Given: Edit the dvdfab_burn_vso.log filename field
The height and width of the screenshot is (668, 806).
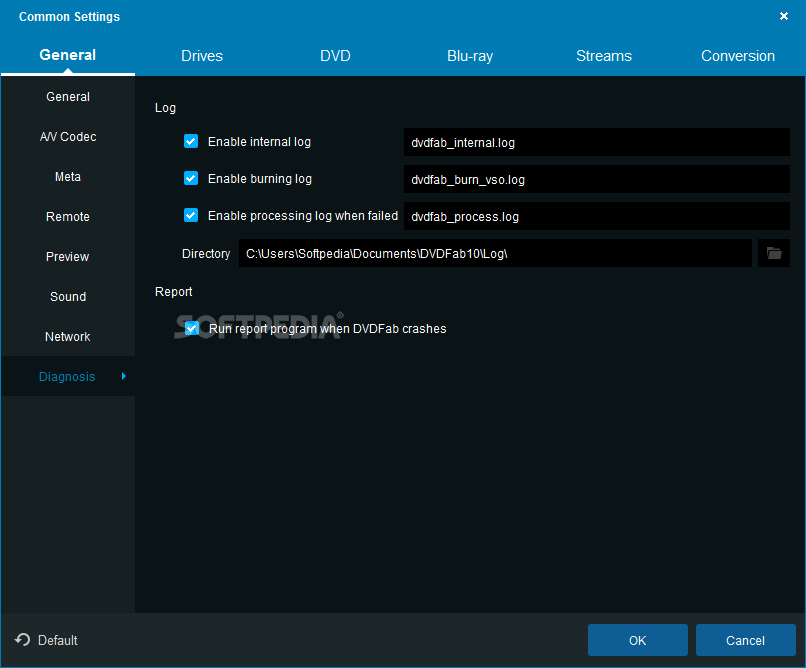Looking at the screenshot, I should (597, 179).
